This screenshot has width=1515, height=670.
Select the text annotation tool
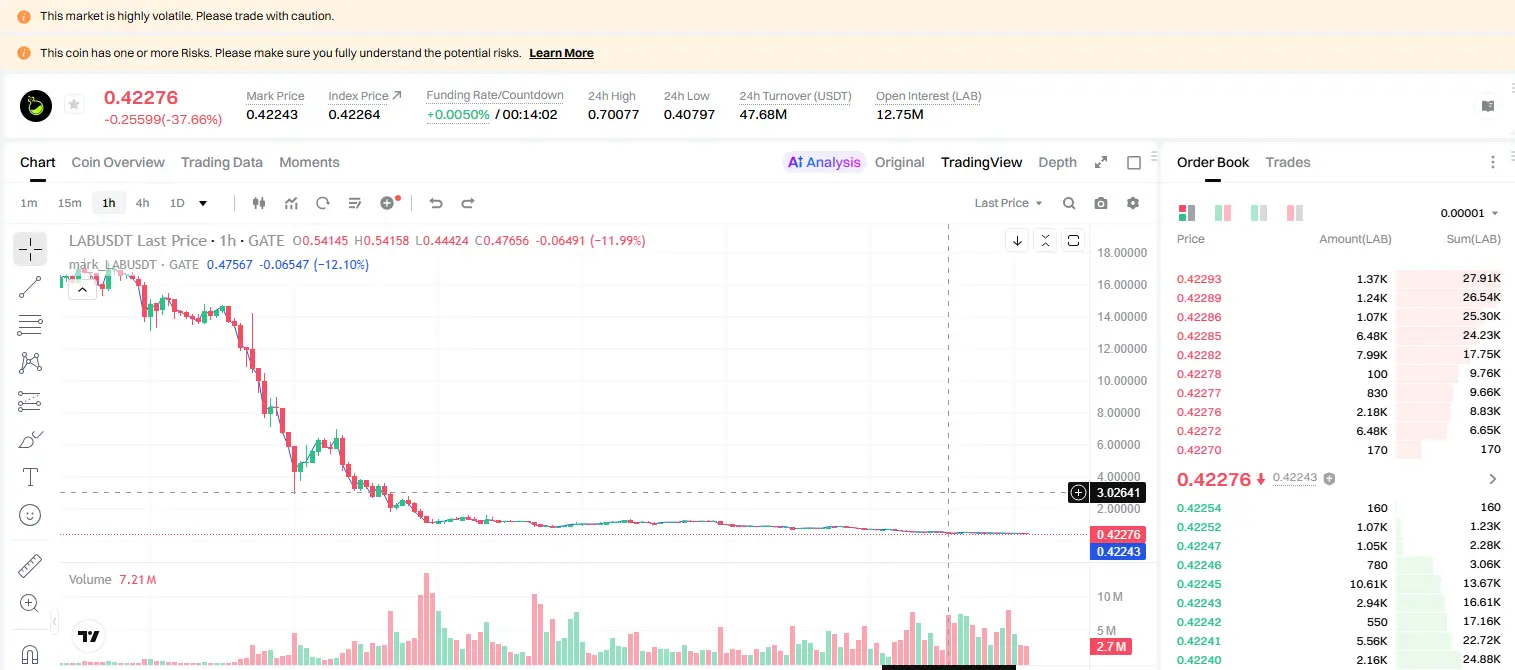[x=30, y=477]
